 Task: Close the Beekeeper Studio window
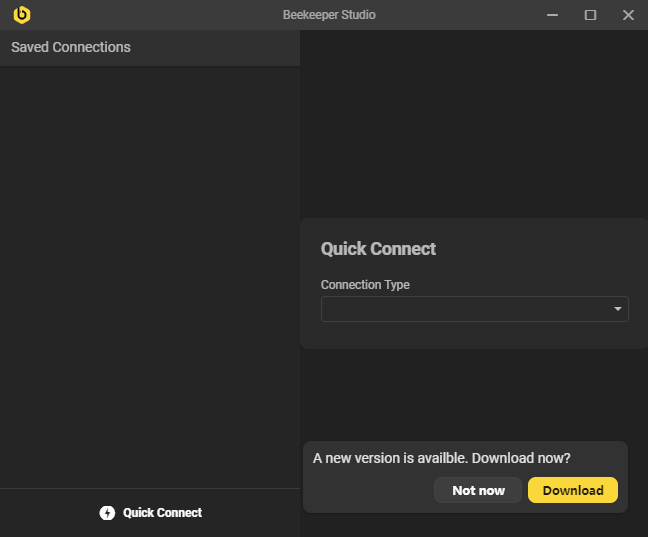point(628,15)
